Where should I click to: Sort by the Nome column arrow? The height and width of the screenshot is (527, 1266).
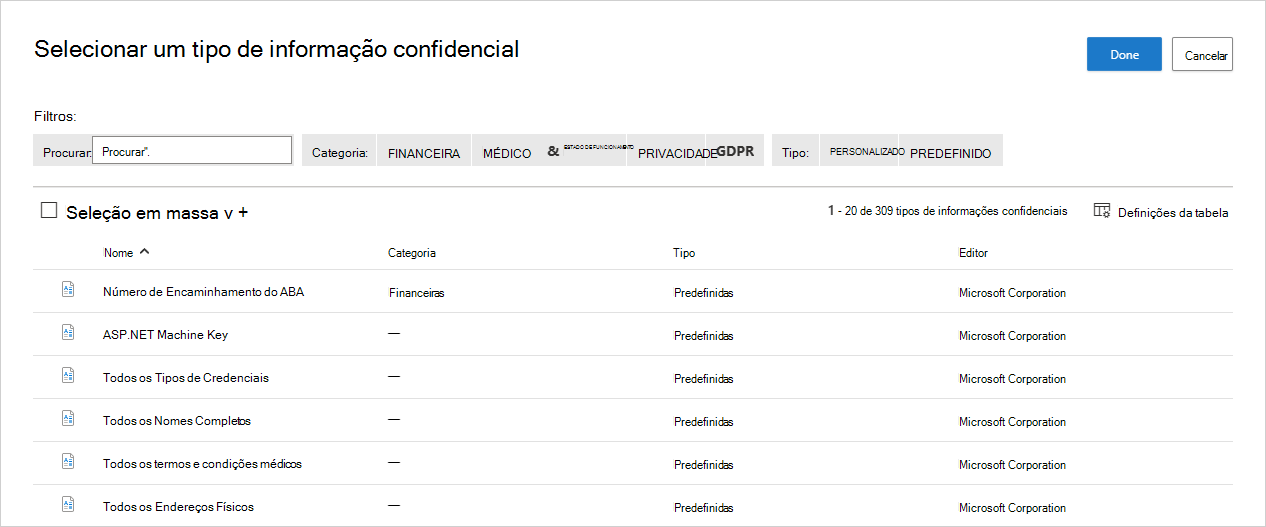(x=145, y=252)
